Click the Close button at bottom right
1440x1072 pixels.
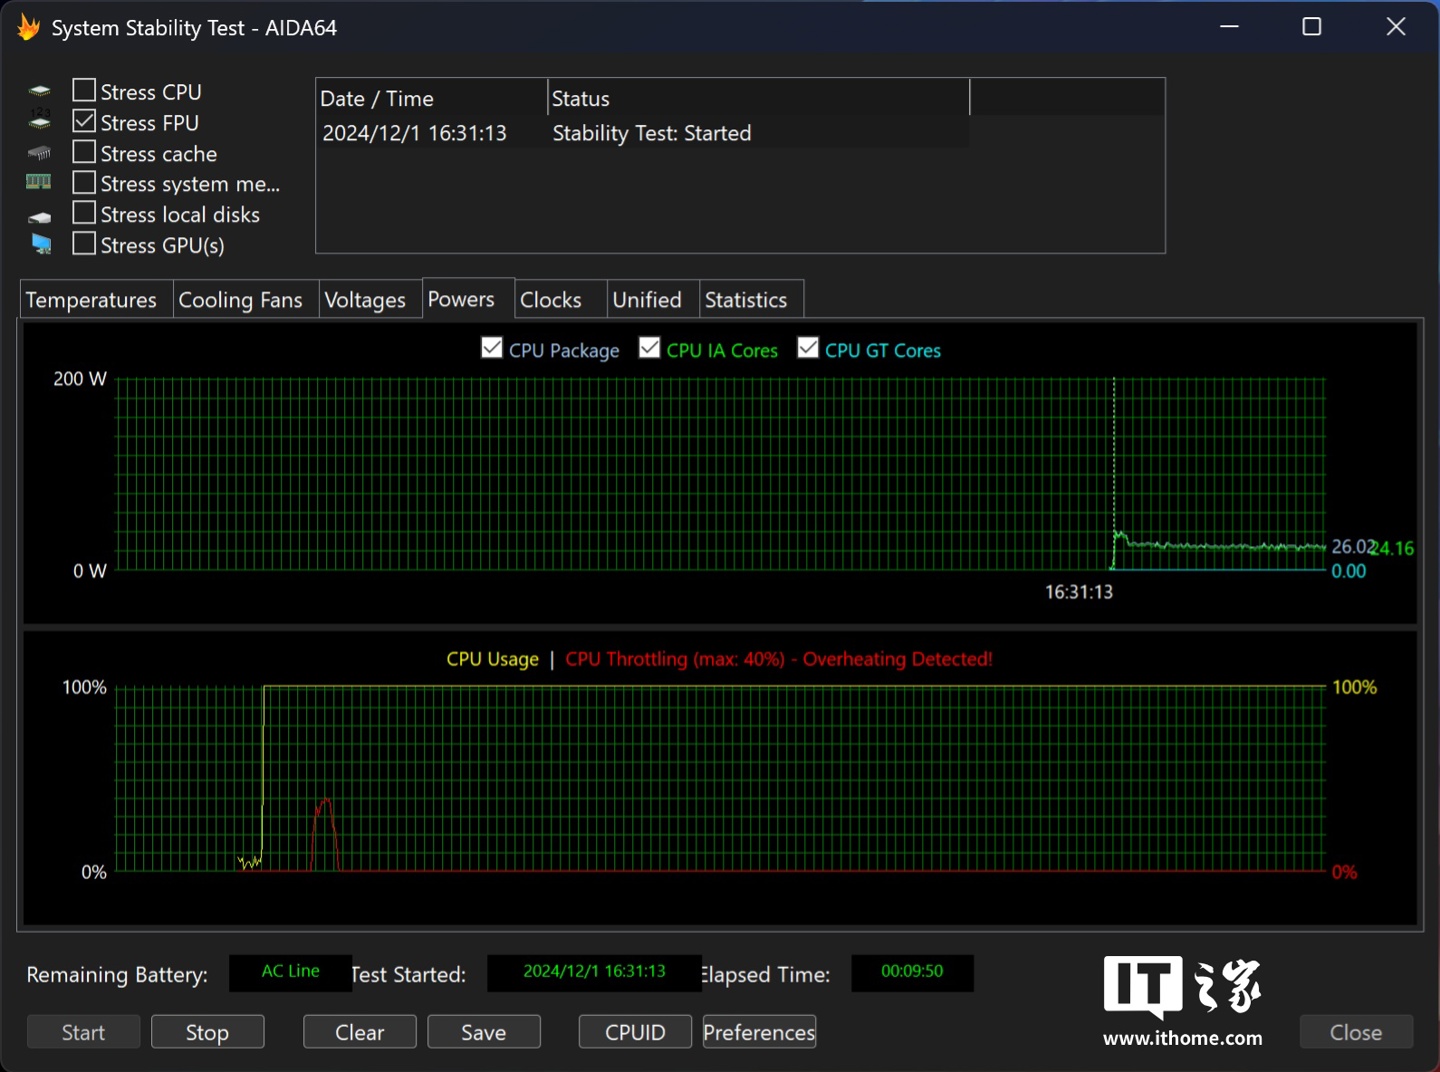tap(1356, 1032)
